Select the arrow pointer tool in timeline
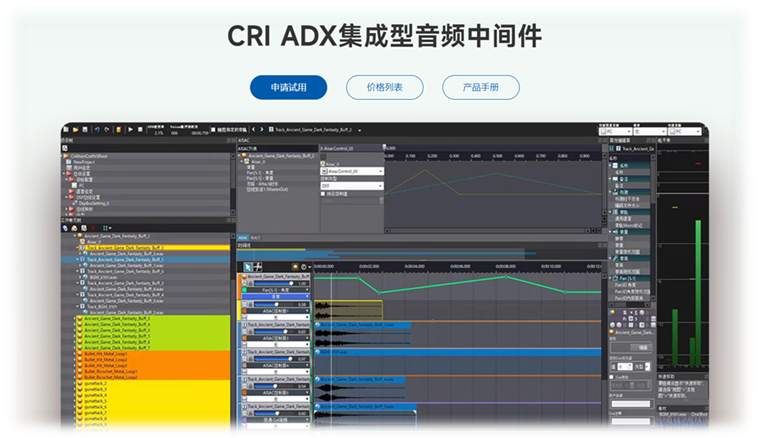 point(248,266)
